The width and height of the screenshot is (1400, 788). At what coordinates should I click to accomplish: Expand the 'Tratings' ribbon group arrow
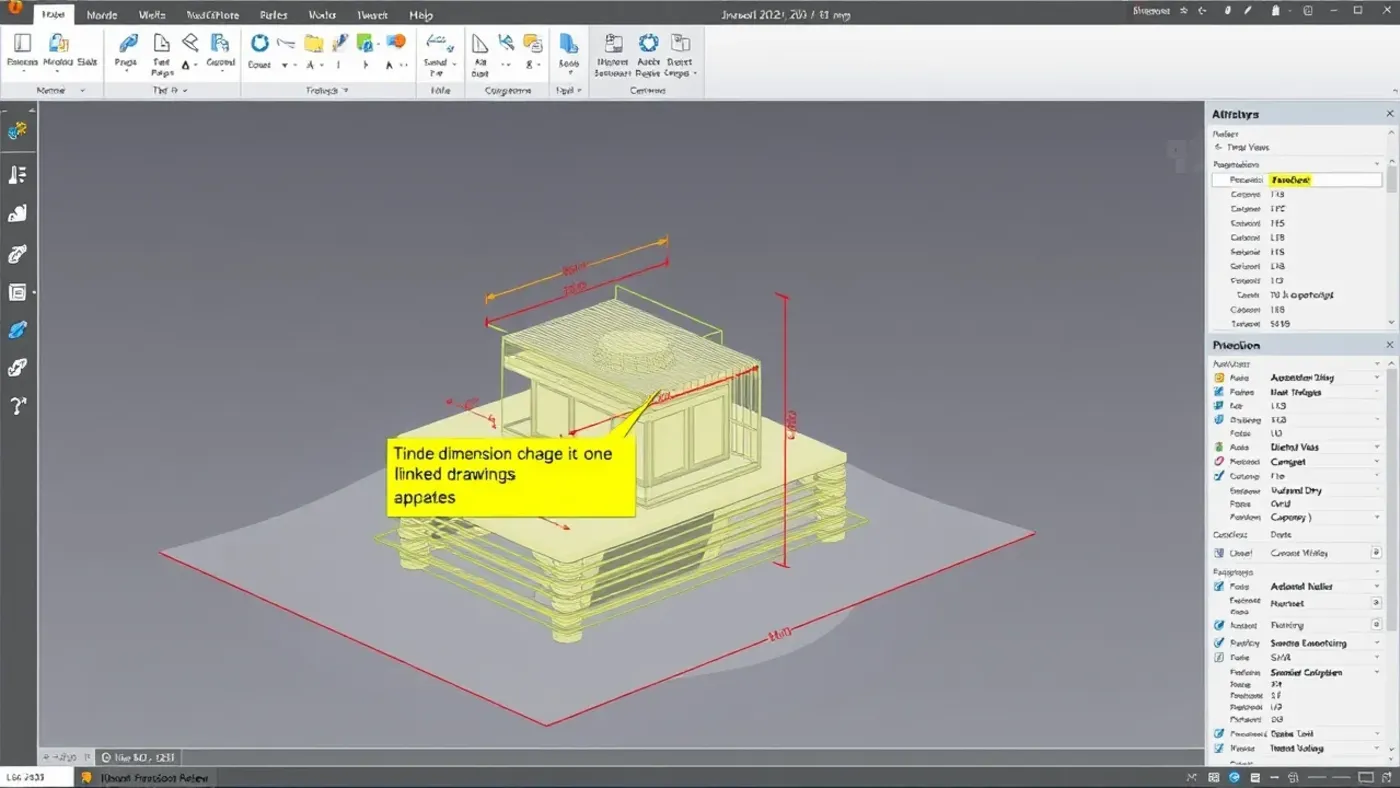point(346,91)
